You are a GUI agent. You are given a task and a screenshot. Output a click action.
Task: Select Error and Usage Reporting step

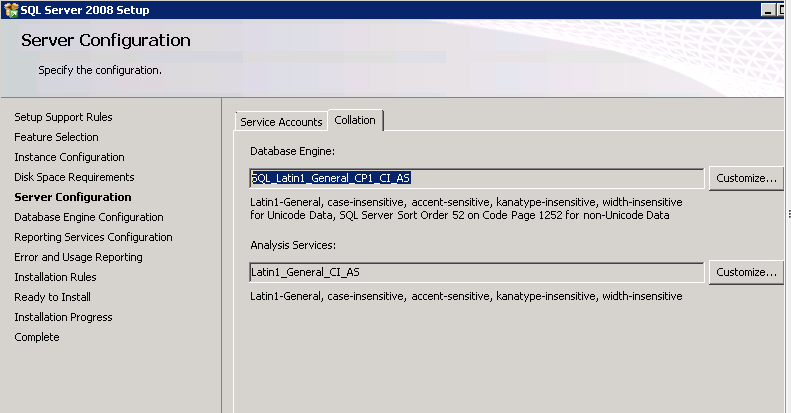pyautogui.click(x=78, y=257)
